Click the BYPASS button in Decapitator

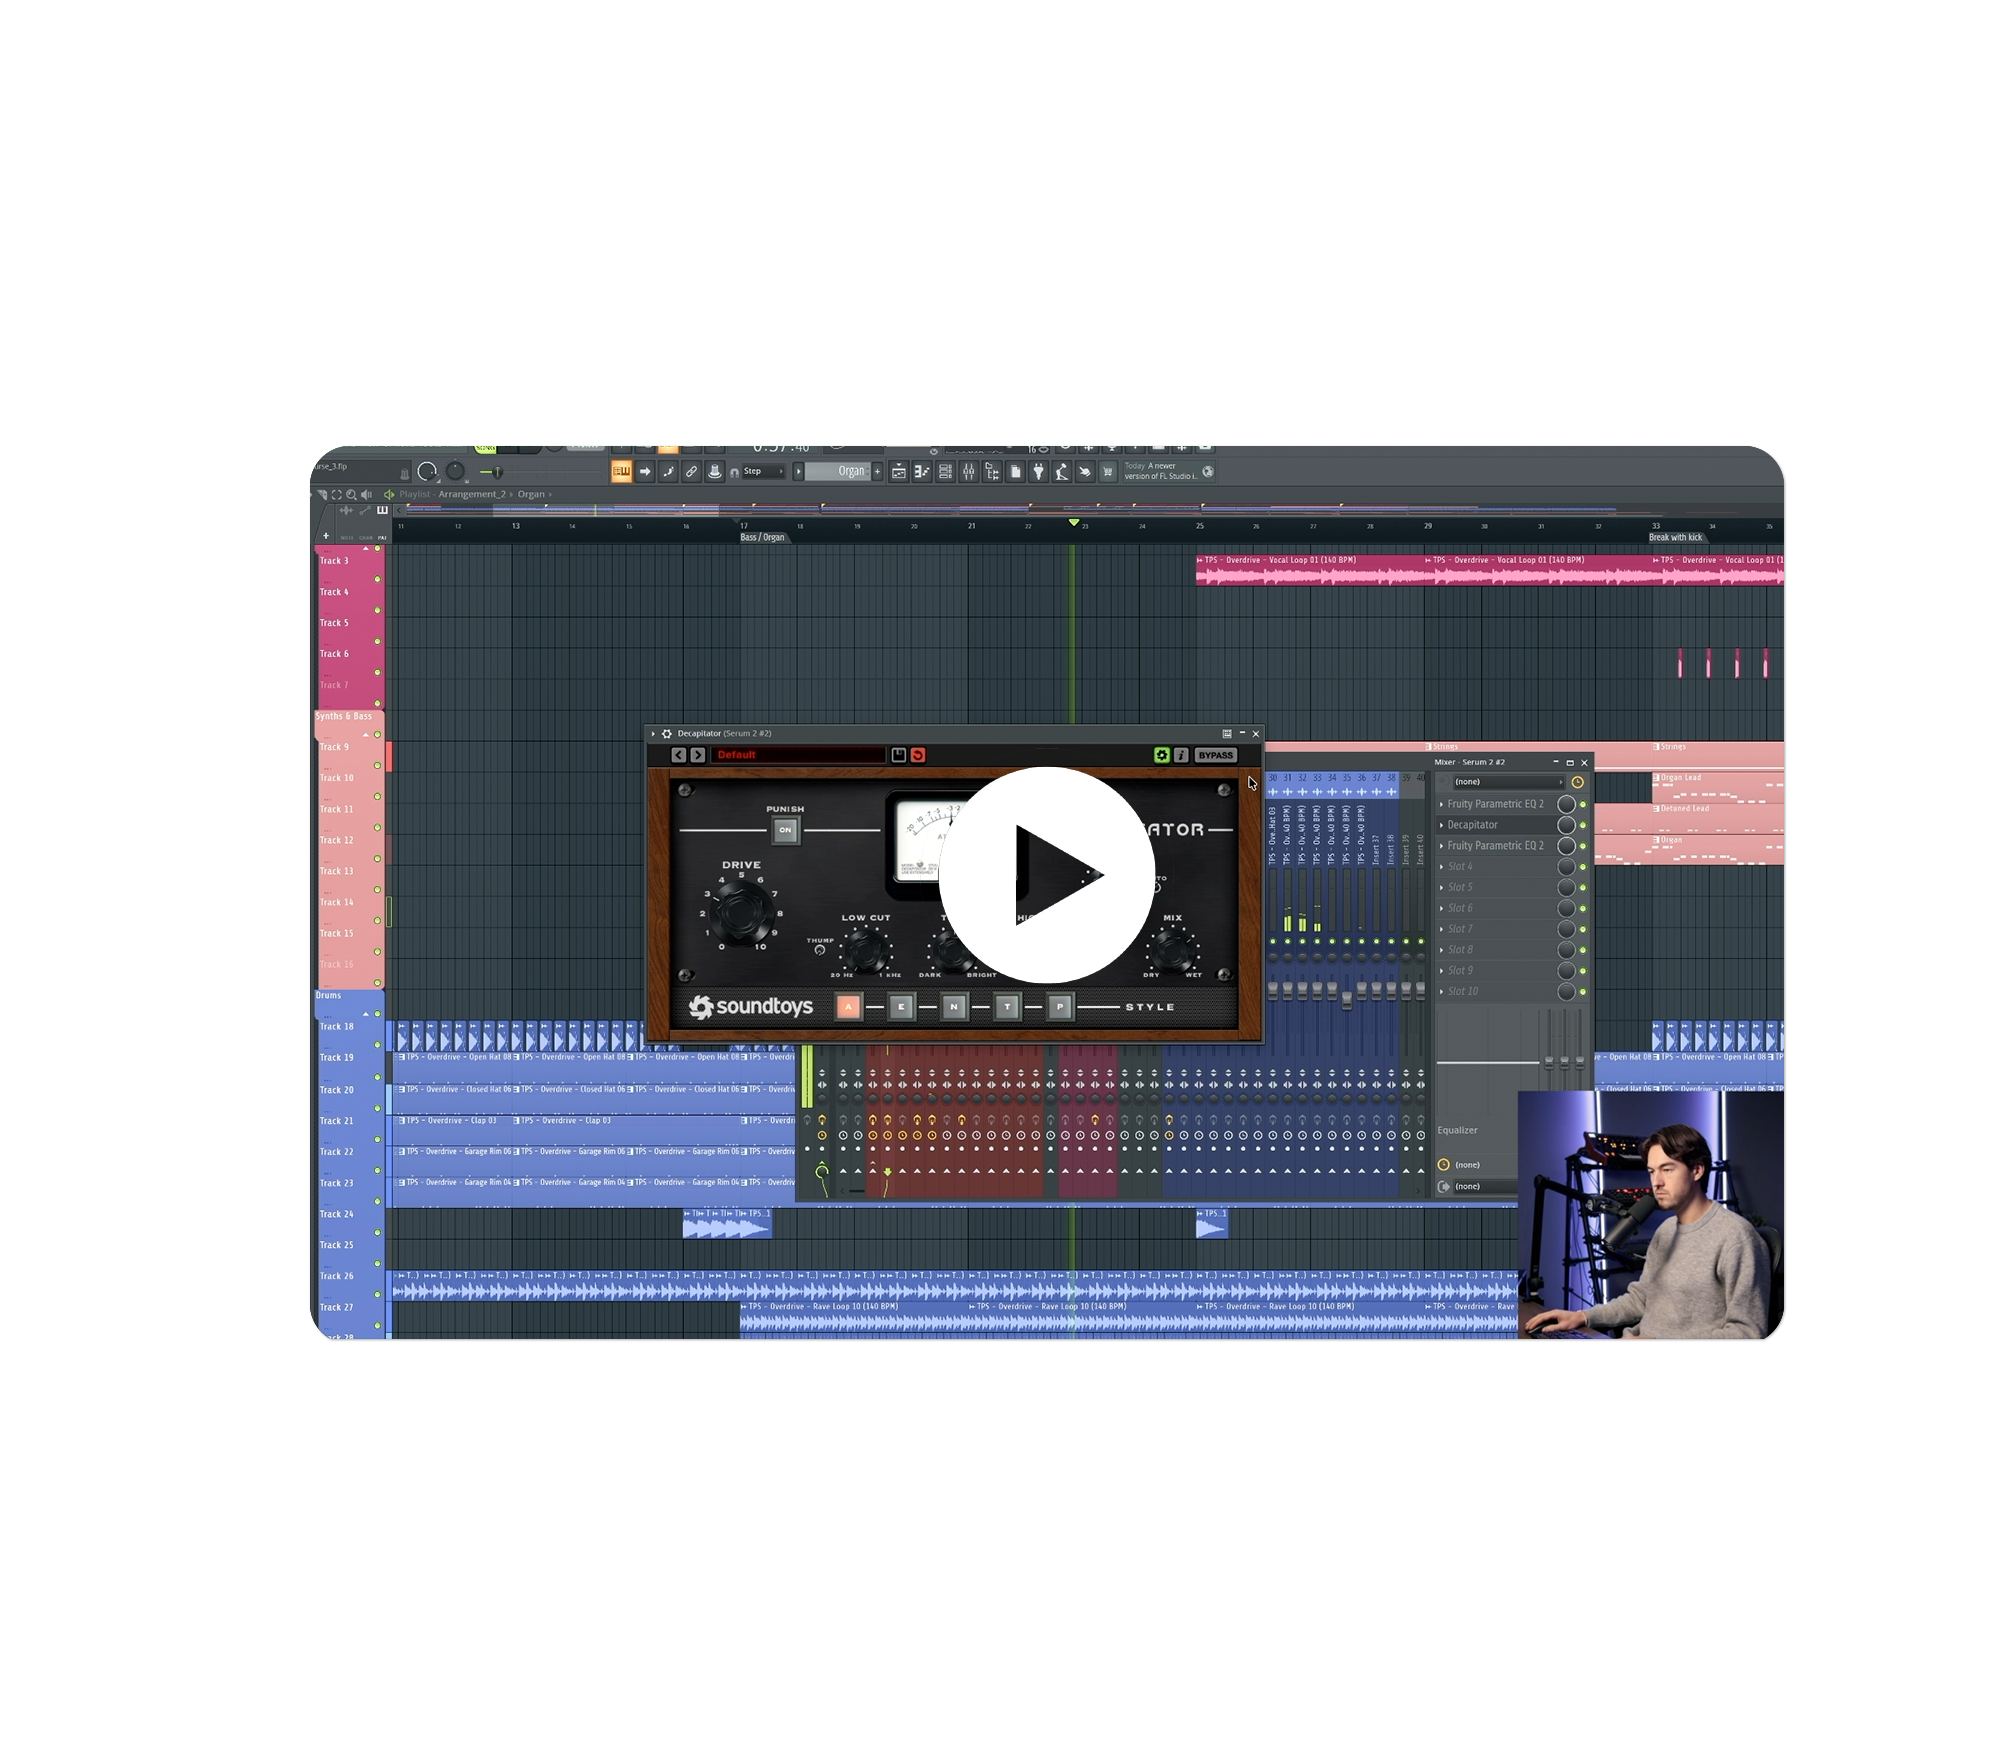1216,755
